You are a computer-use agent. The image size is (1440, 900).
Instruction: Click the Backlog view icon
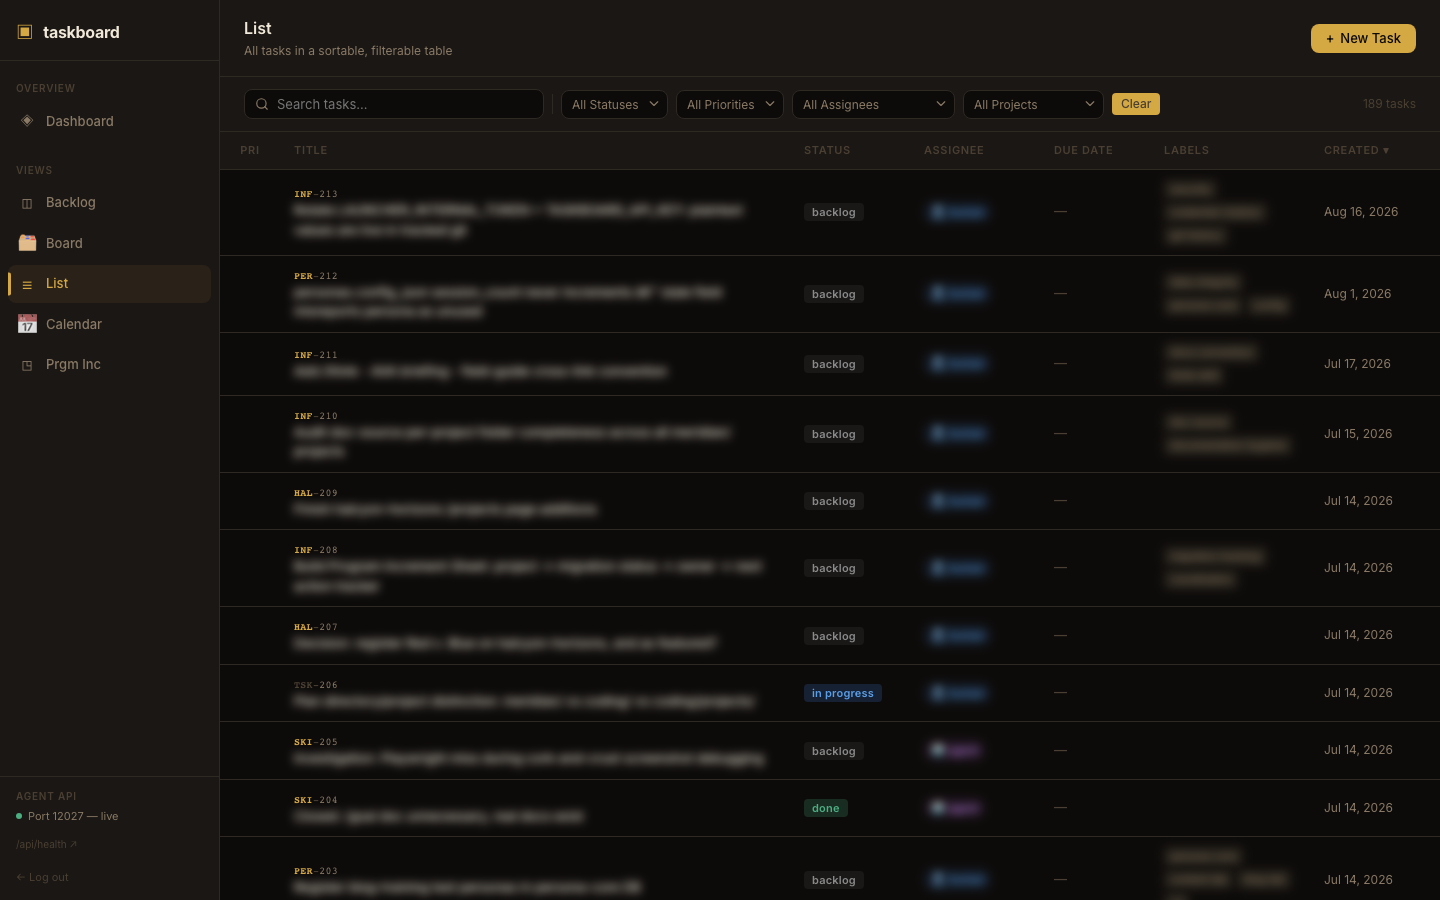[x=27, y=203]
